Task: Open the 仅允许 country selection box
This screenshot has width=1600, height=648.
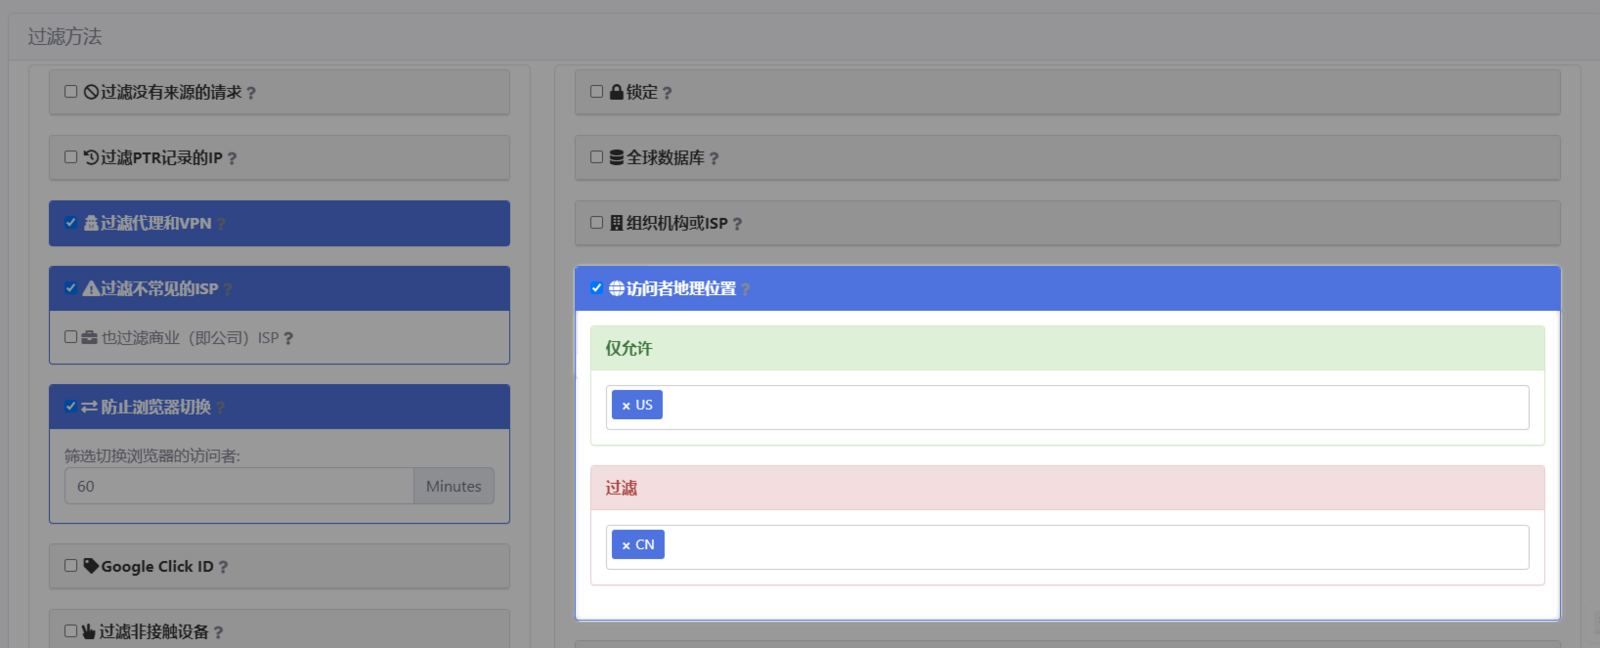Action: pos(1090,407)
